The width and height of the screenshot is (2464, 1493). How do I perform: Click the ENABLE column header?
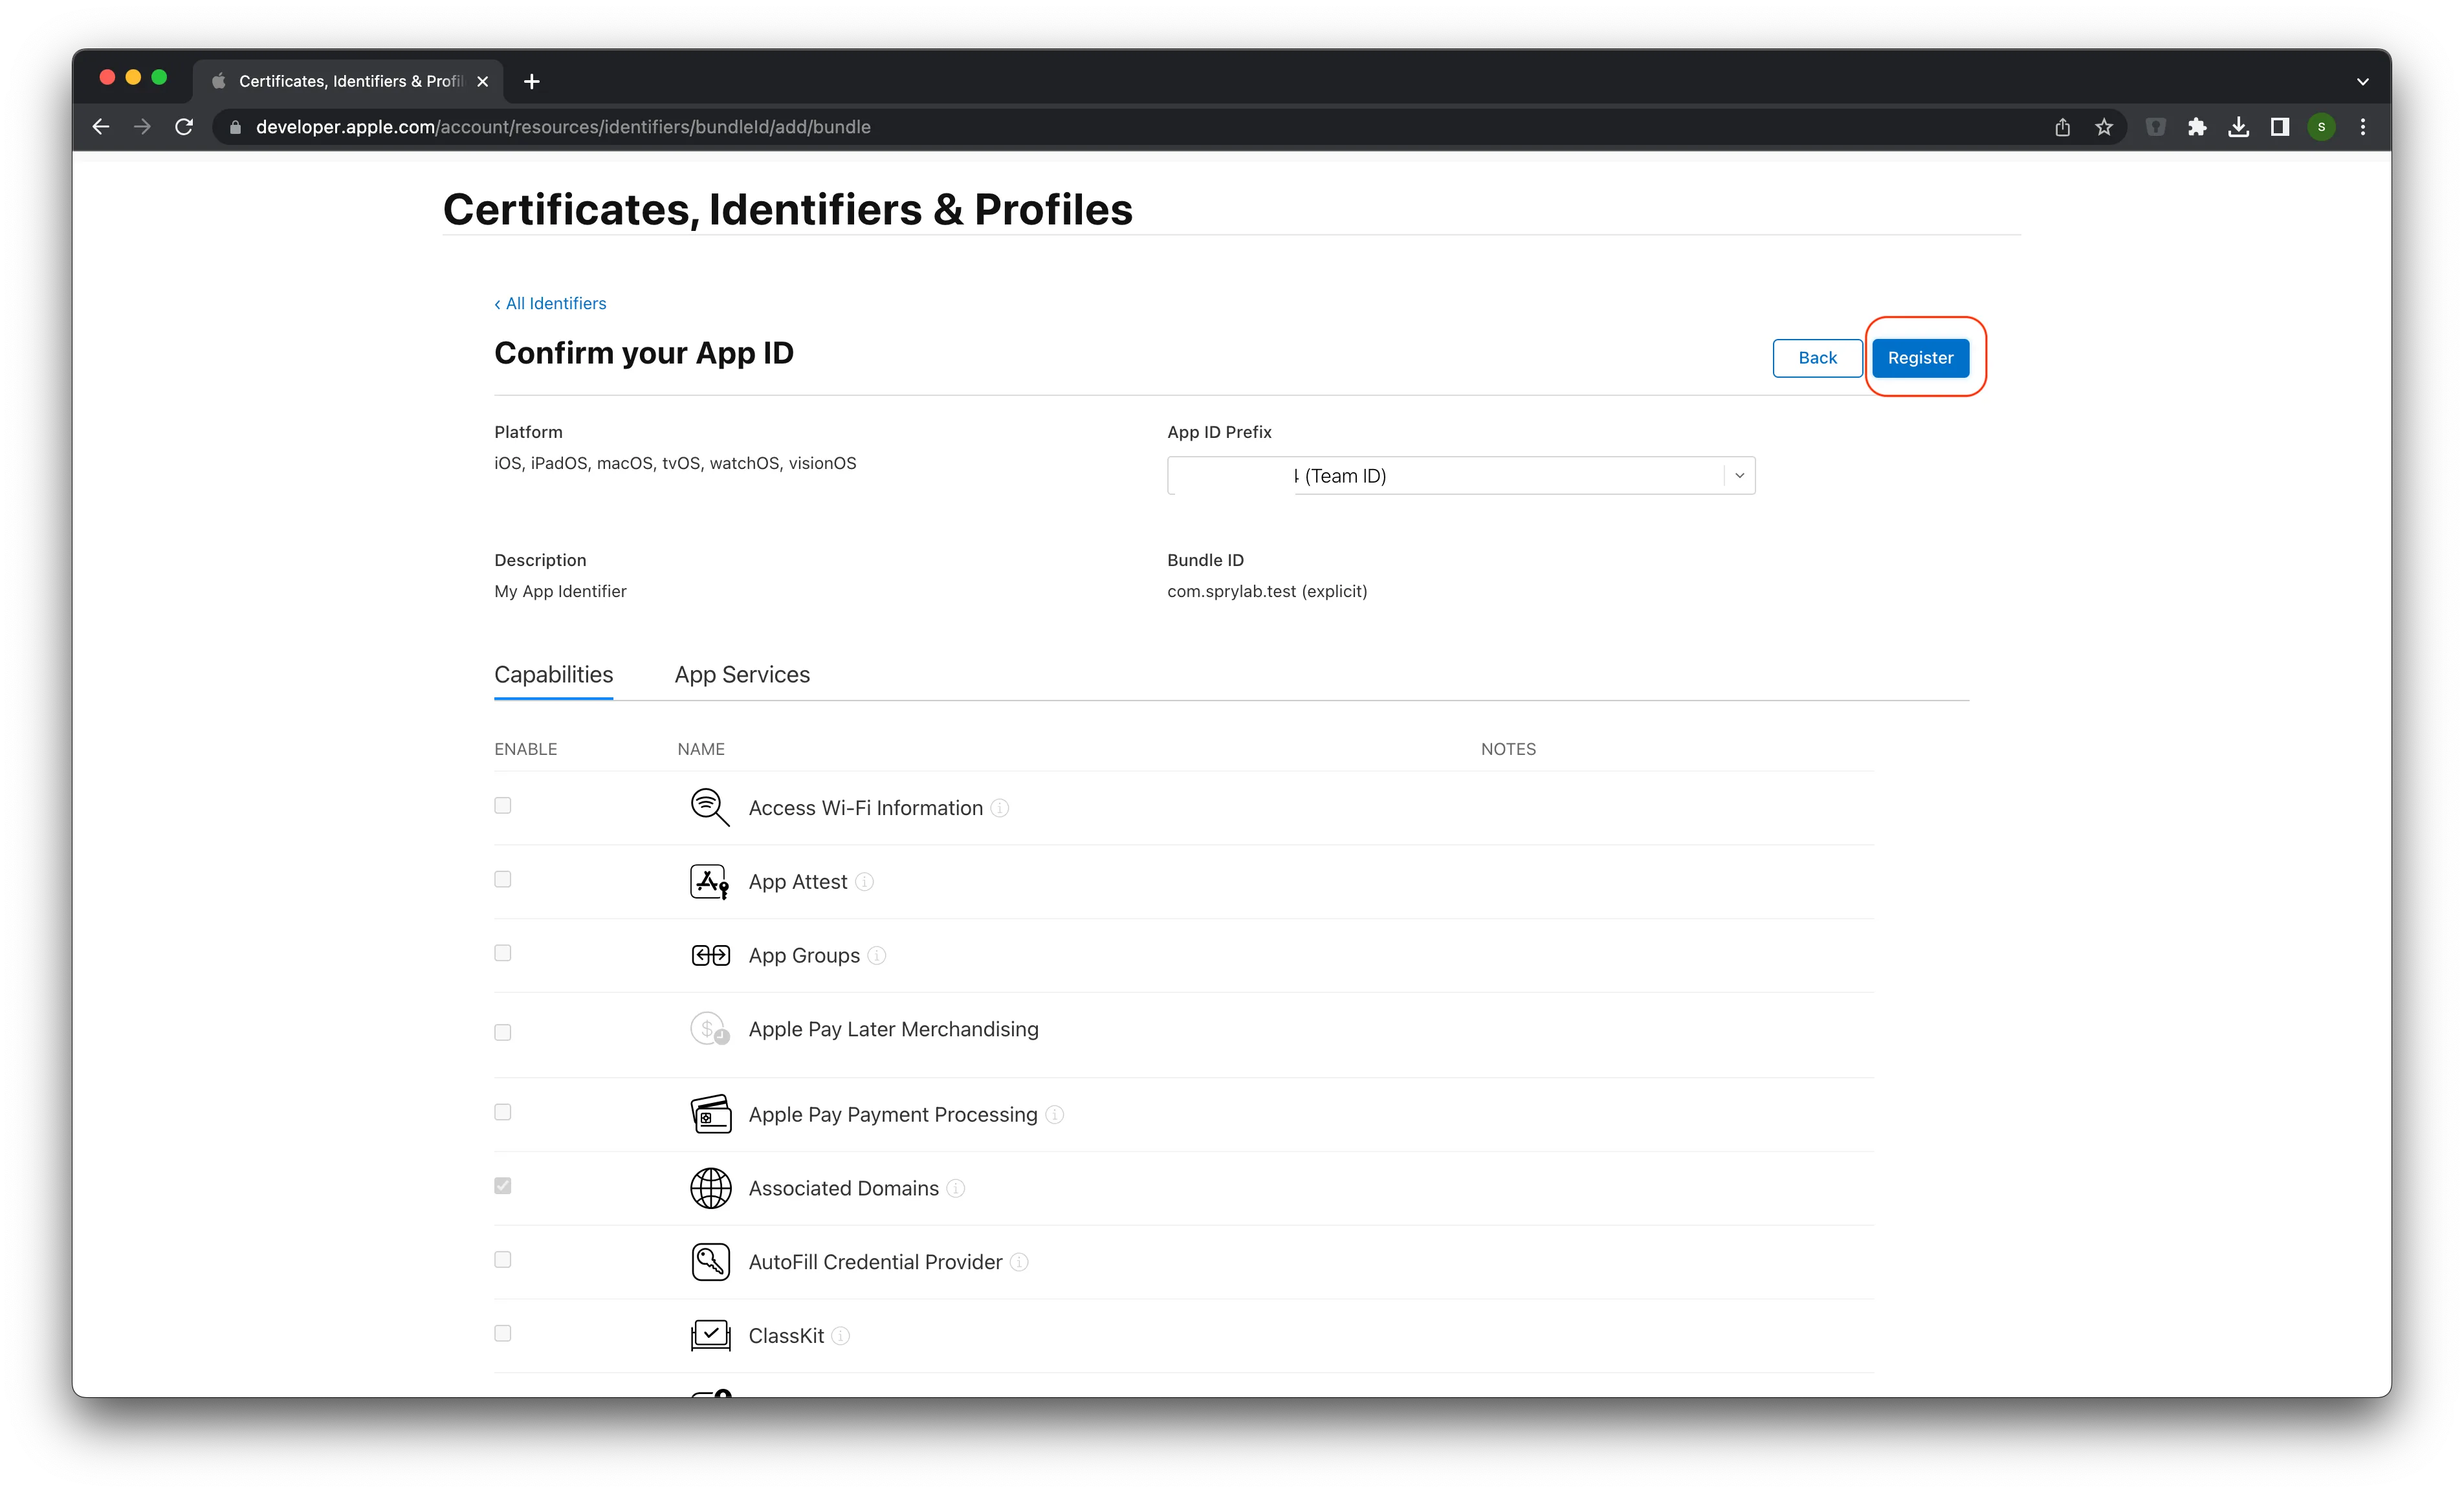pos(525,749)
